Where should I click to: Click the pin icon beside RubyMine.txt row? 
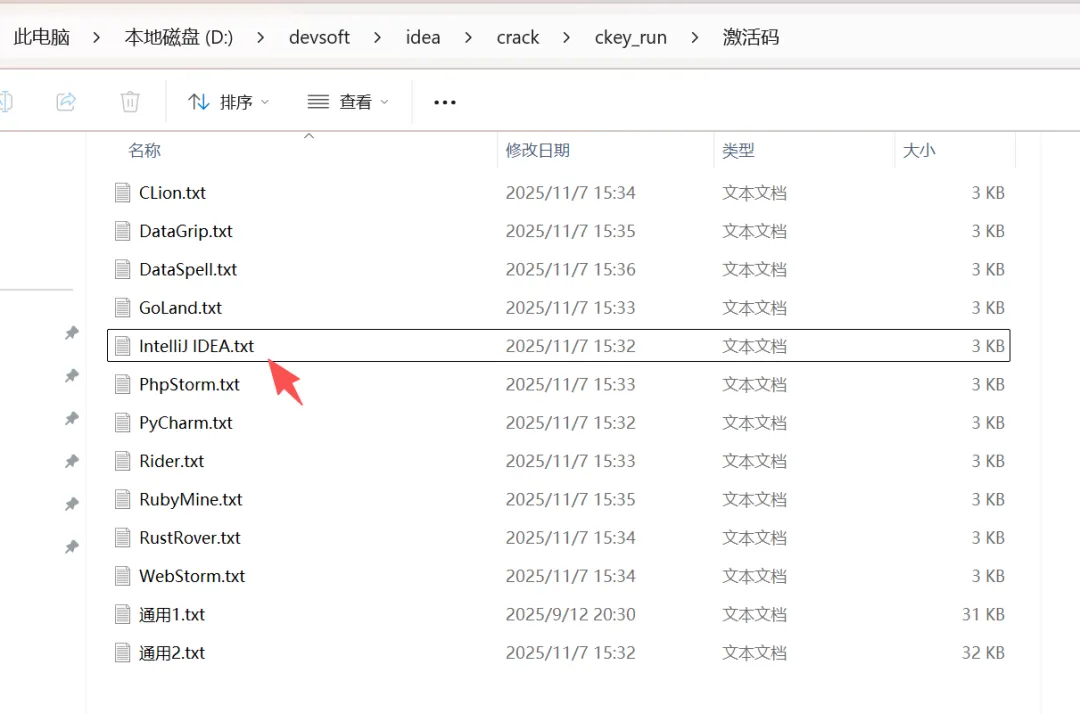[72, 504]
